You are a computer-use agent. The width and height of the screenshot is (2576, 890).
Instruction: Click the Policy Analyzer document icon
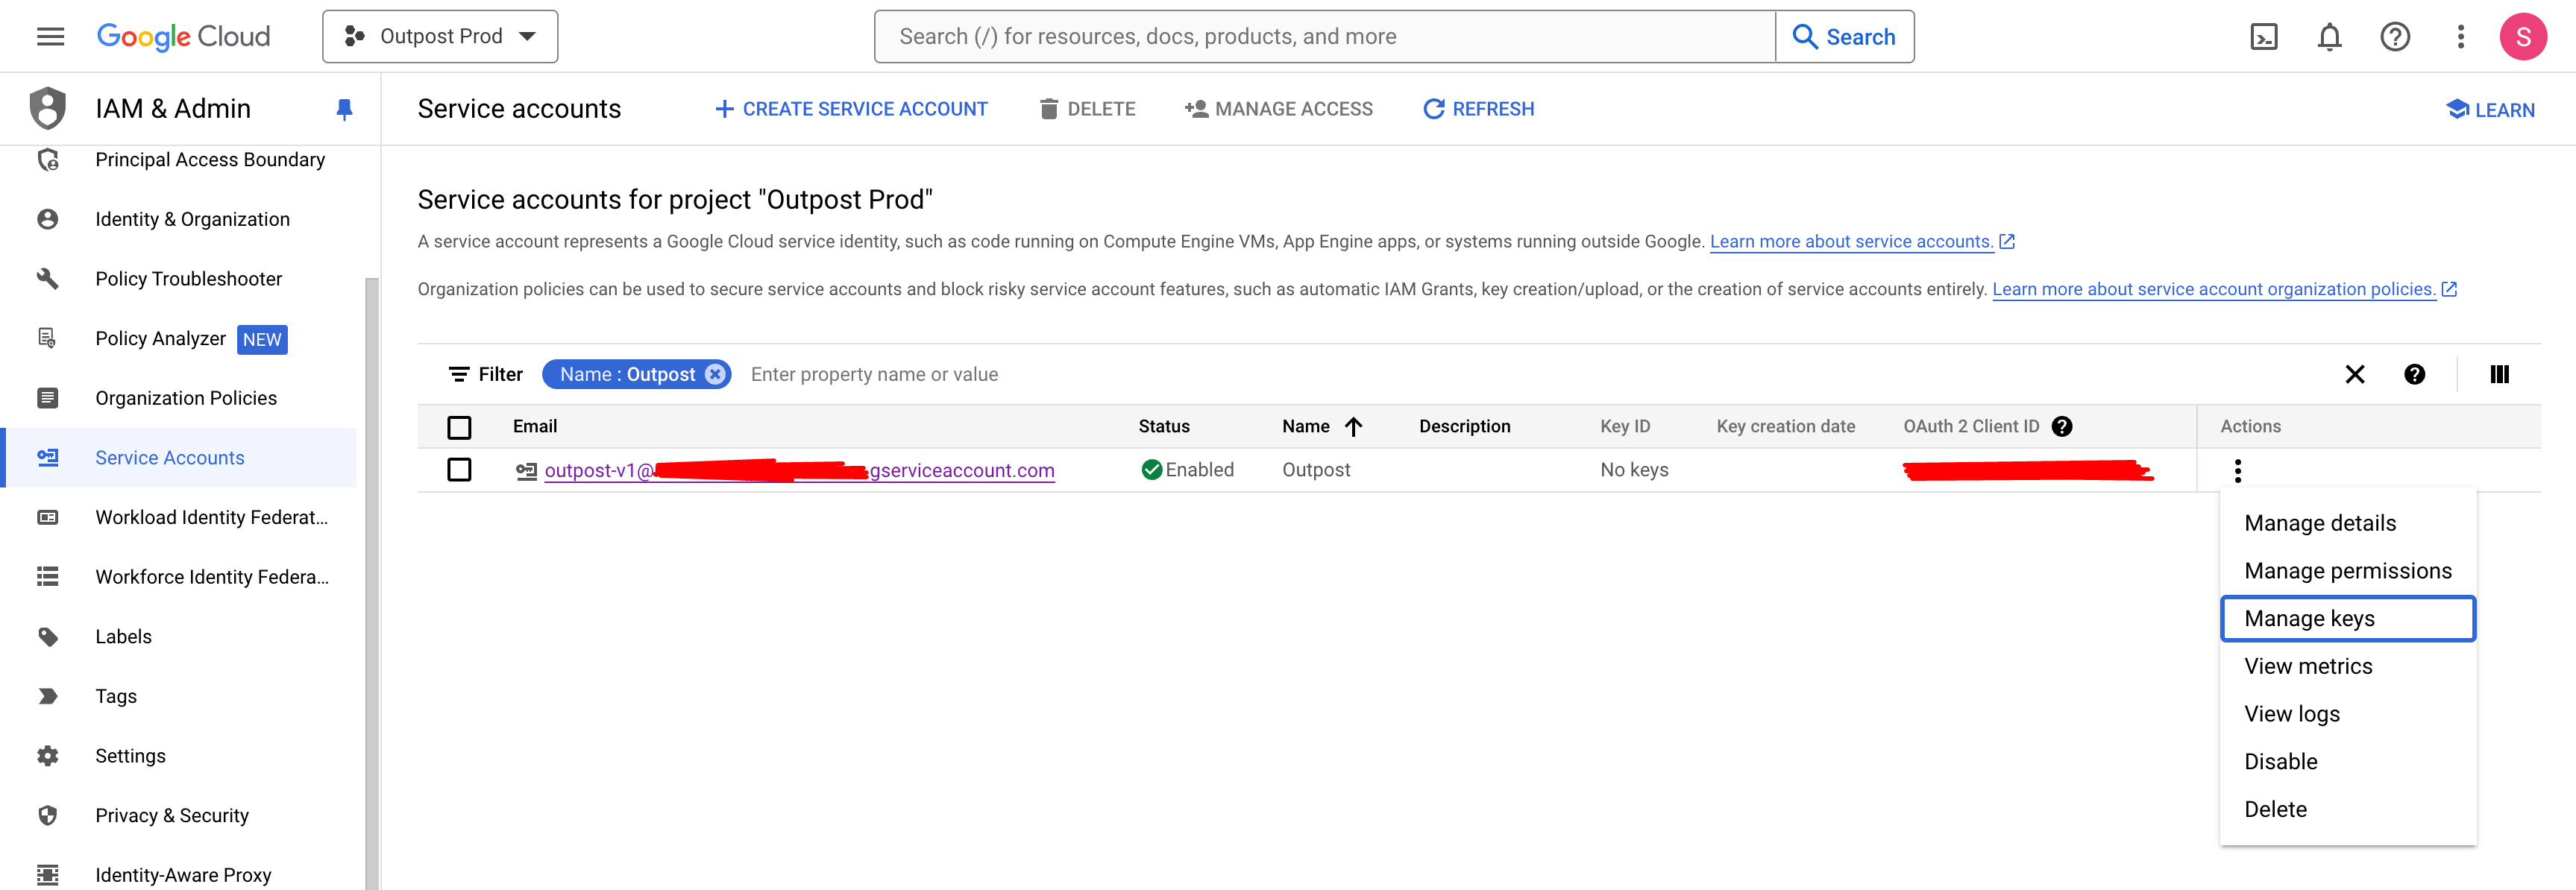click(47, 338)
